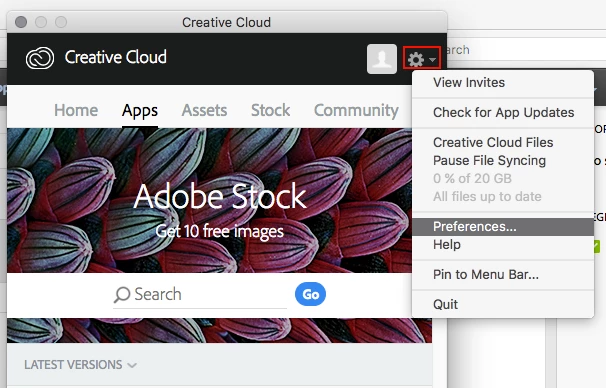Screen dimensions: 606x388
Task: Click the 'Get 10 free images' text
Action: click(x=220, y=231)
